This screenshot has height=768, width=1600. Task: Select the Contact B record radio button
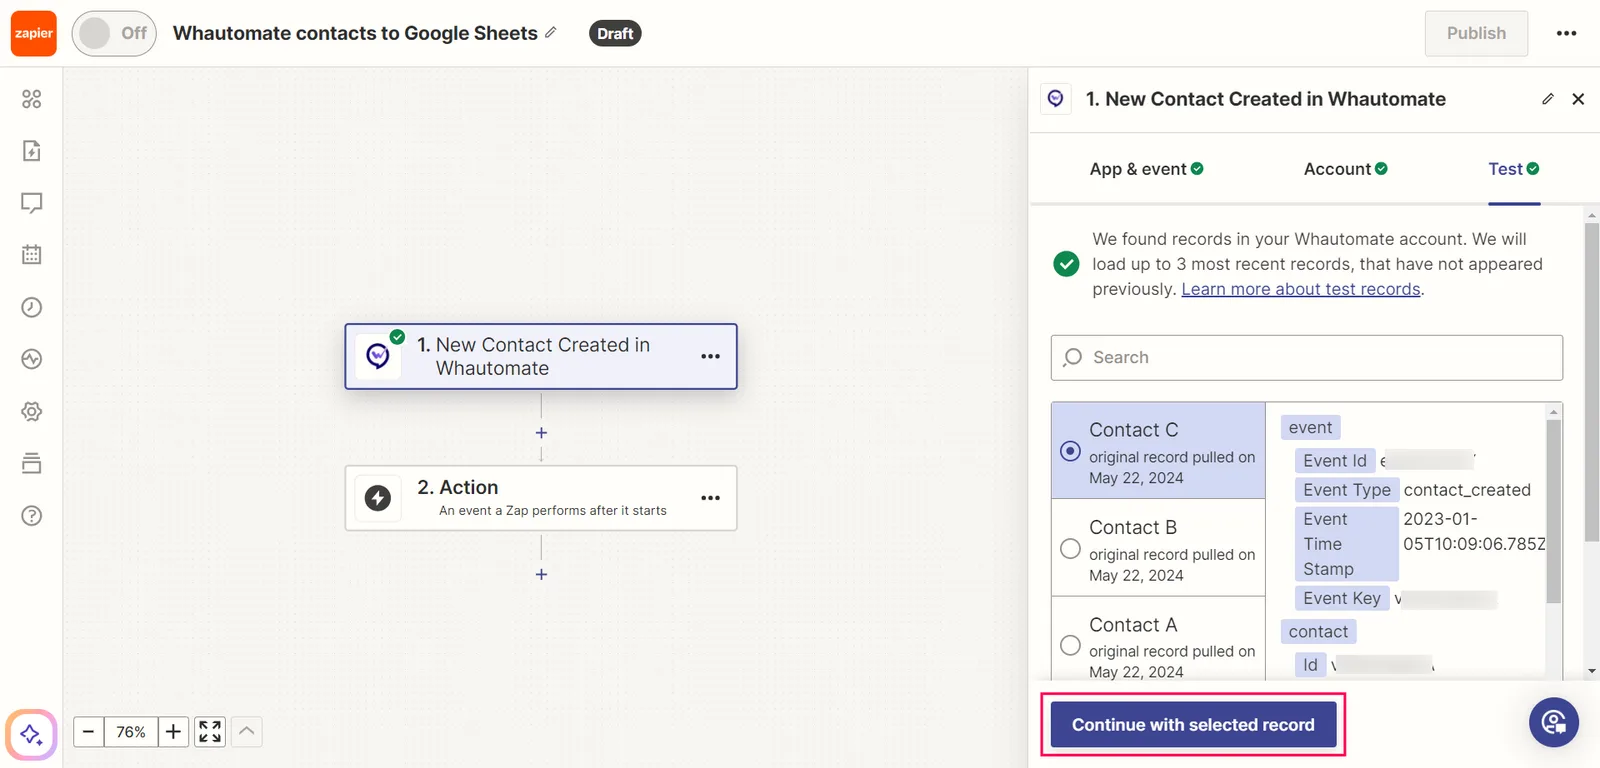tap(1070, 549)
